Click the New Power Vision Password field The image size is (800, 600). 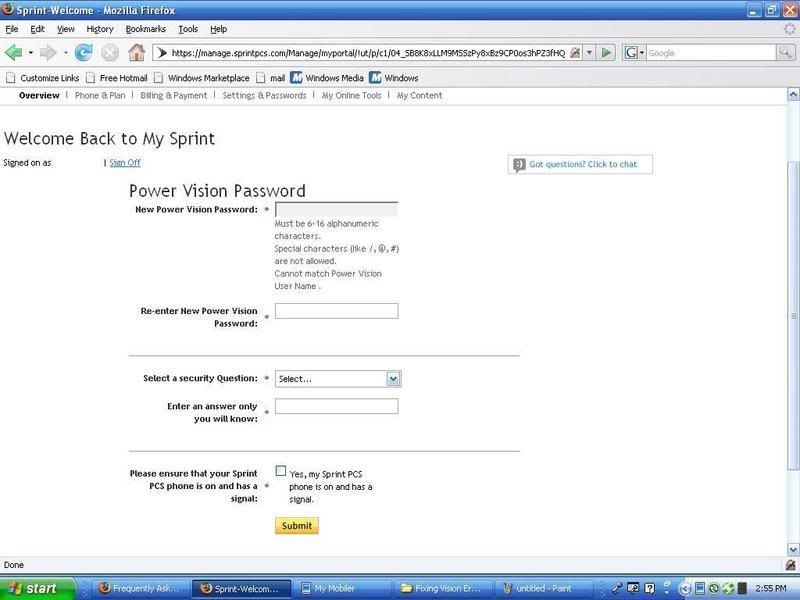[x=337, y=210]
